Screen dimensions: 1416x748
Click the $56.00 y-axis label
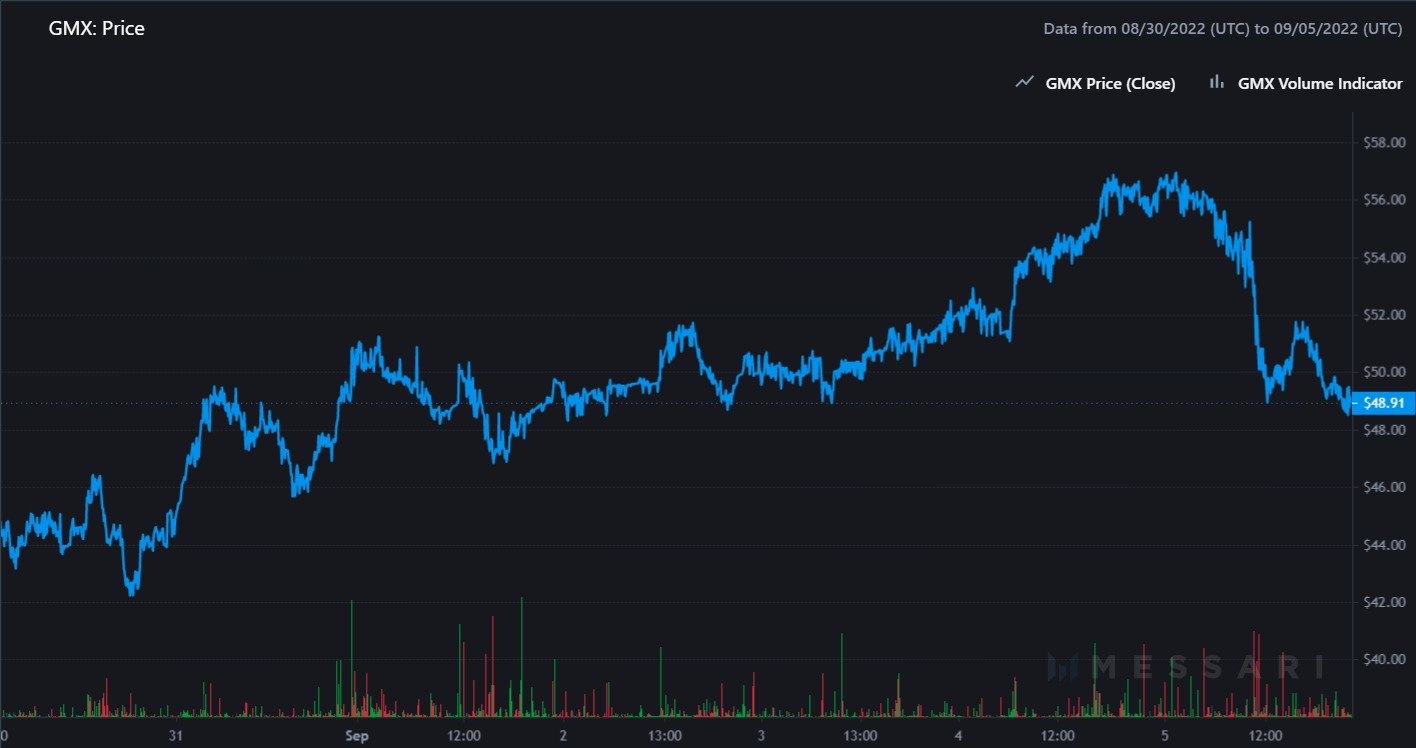tap(1385, 200)
